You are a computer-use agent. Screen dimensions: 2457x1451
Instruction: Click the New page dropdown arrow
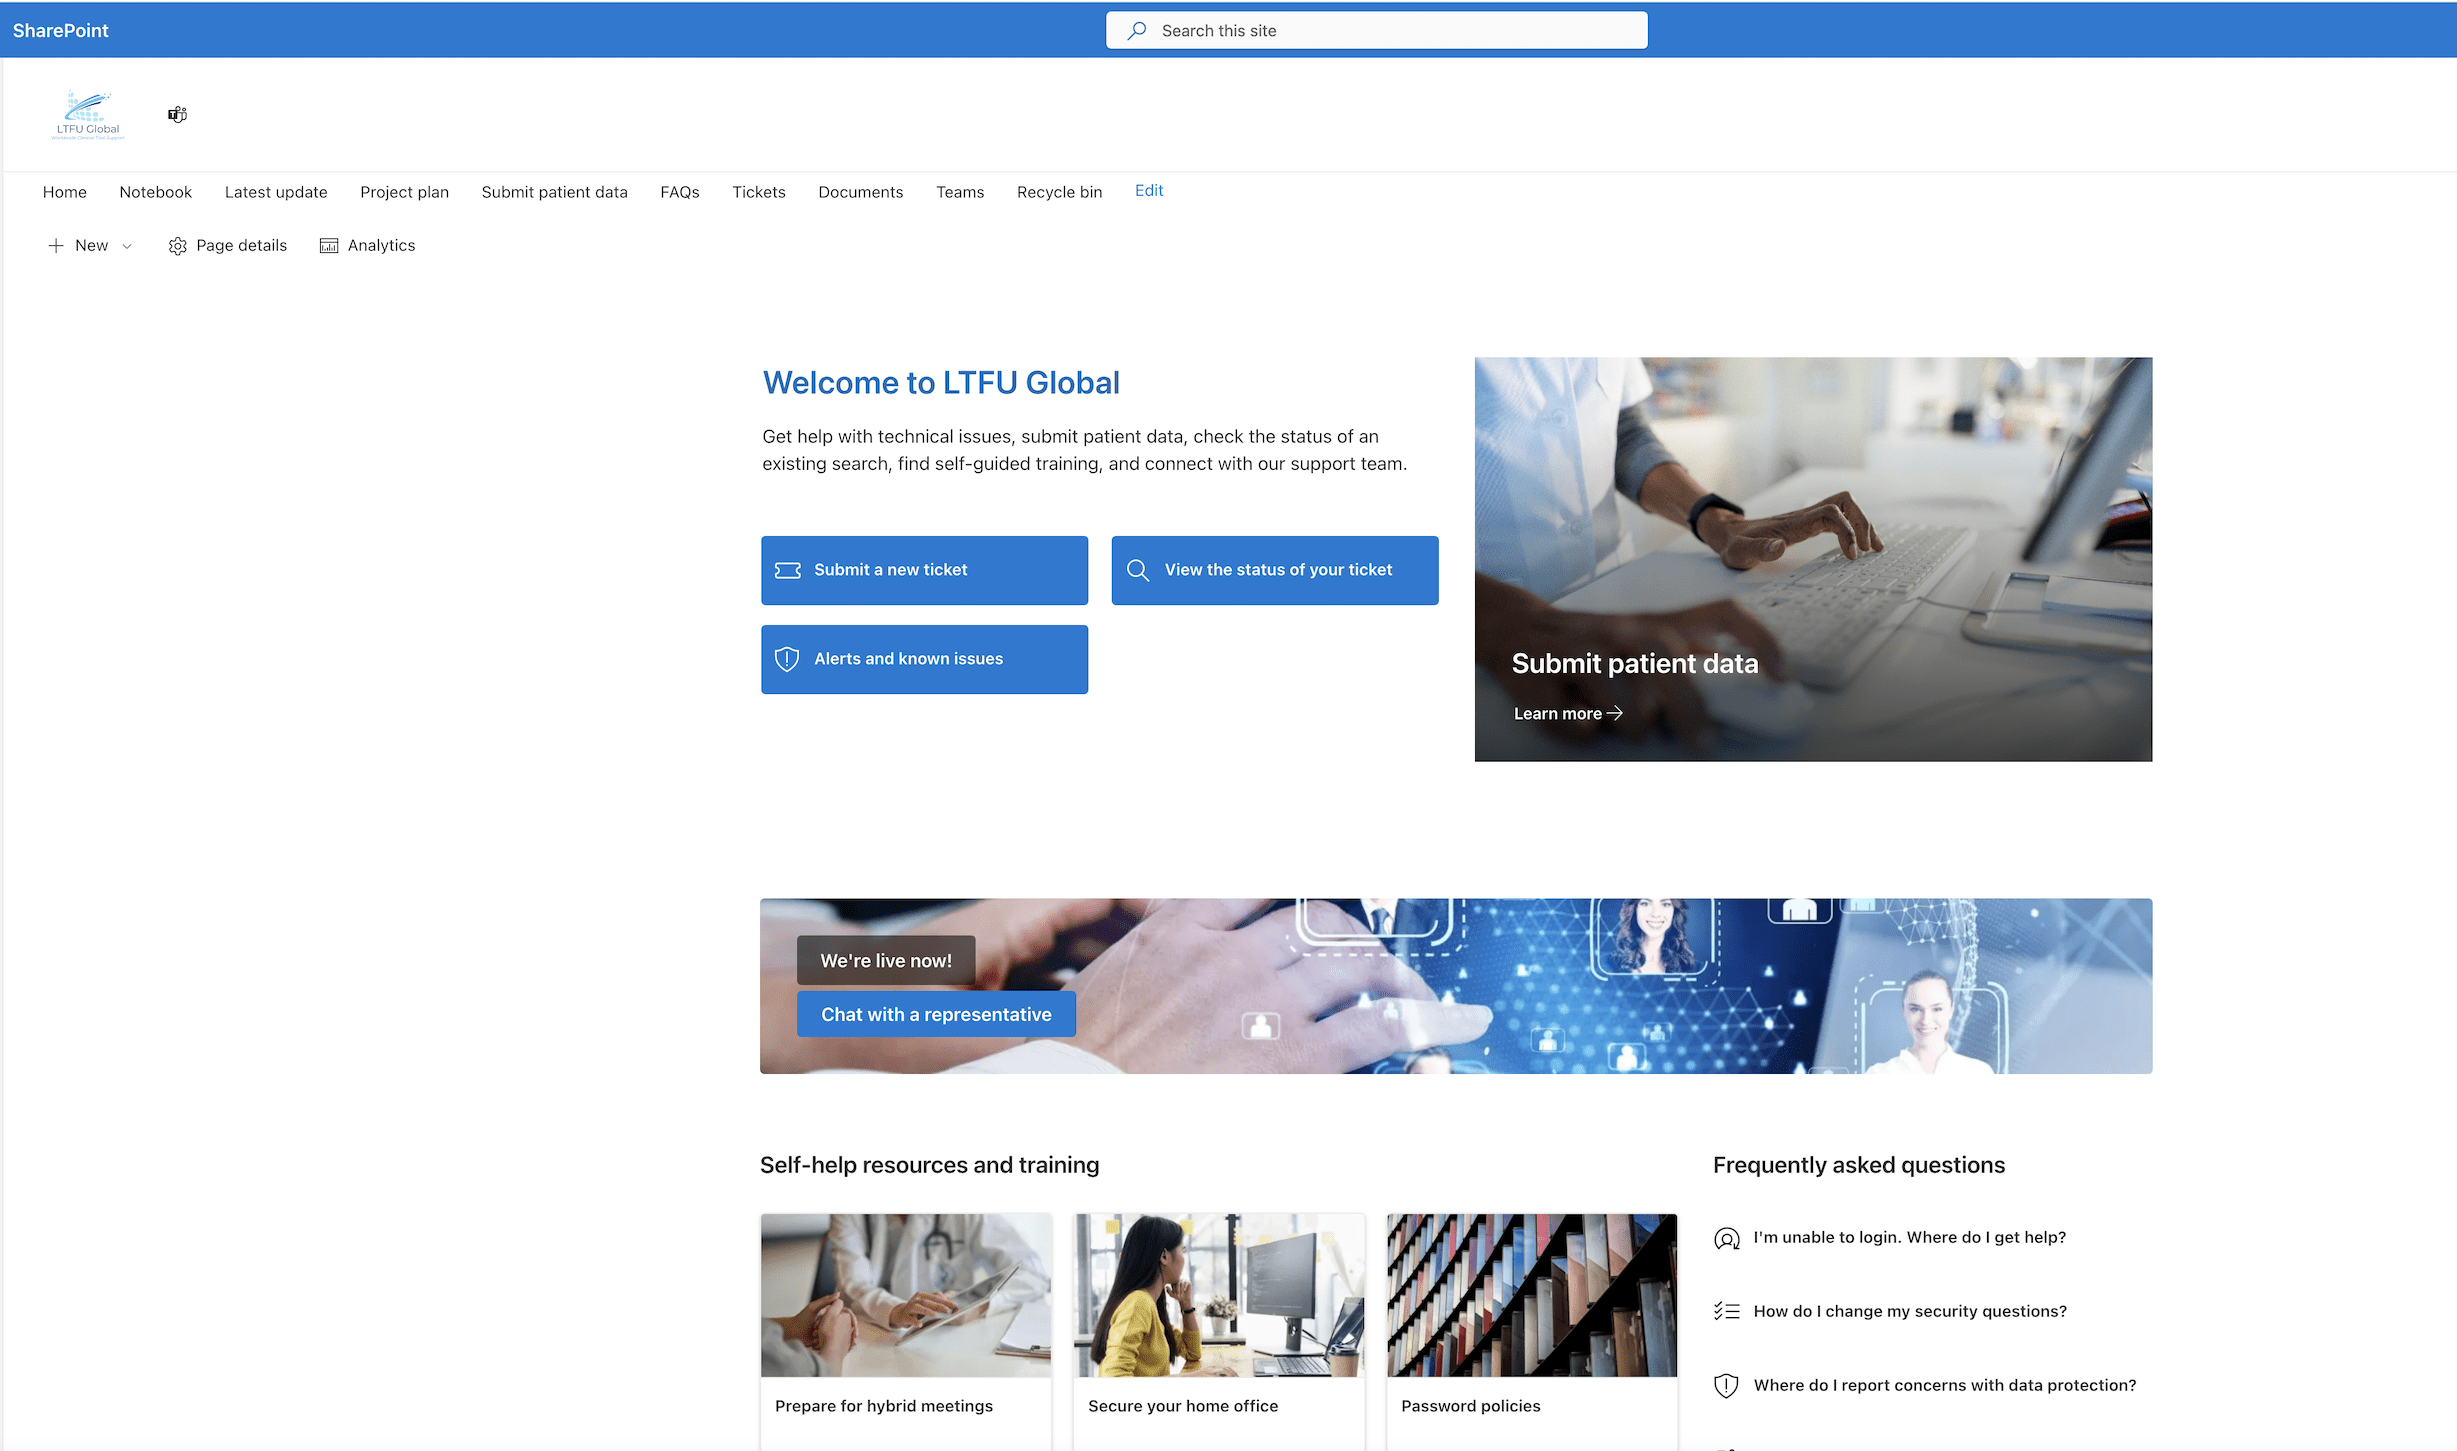click(128, 245)
